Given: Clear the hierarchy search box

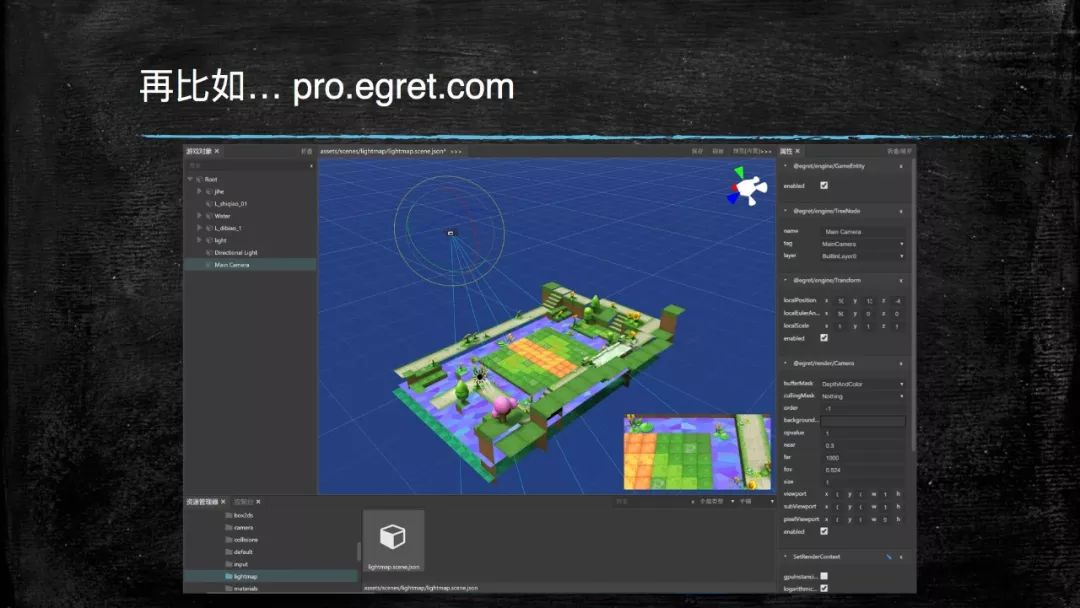Looking at the screenshot, I should [x=311, y=166].
